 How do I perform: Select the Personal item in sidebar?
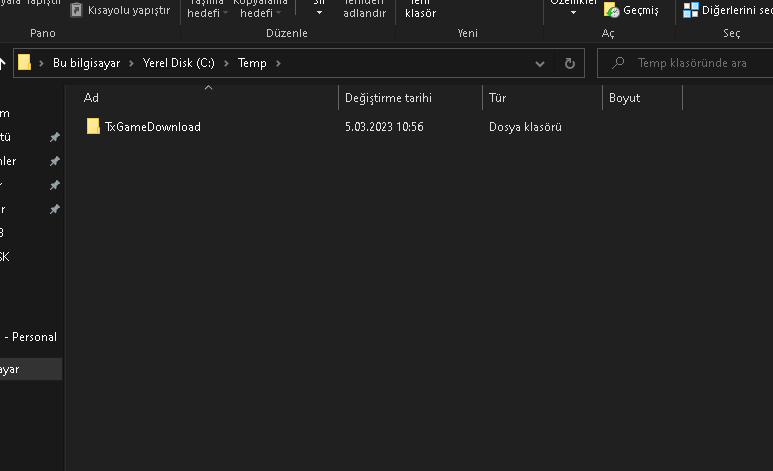tap(30, 337)
